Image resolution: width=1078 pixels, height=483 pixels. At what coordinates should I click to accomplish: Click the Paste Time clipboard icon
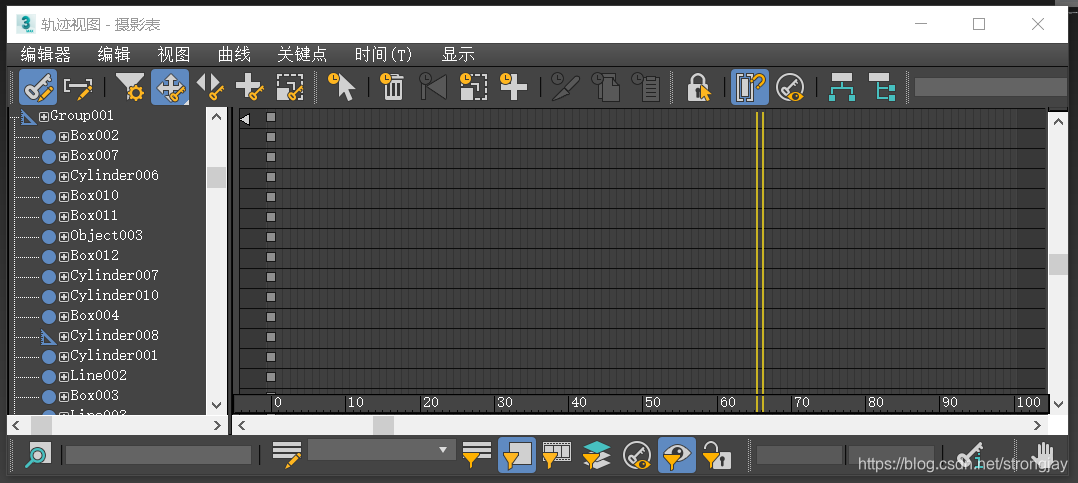pyautogui.click(x=646, y=87)
